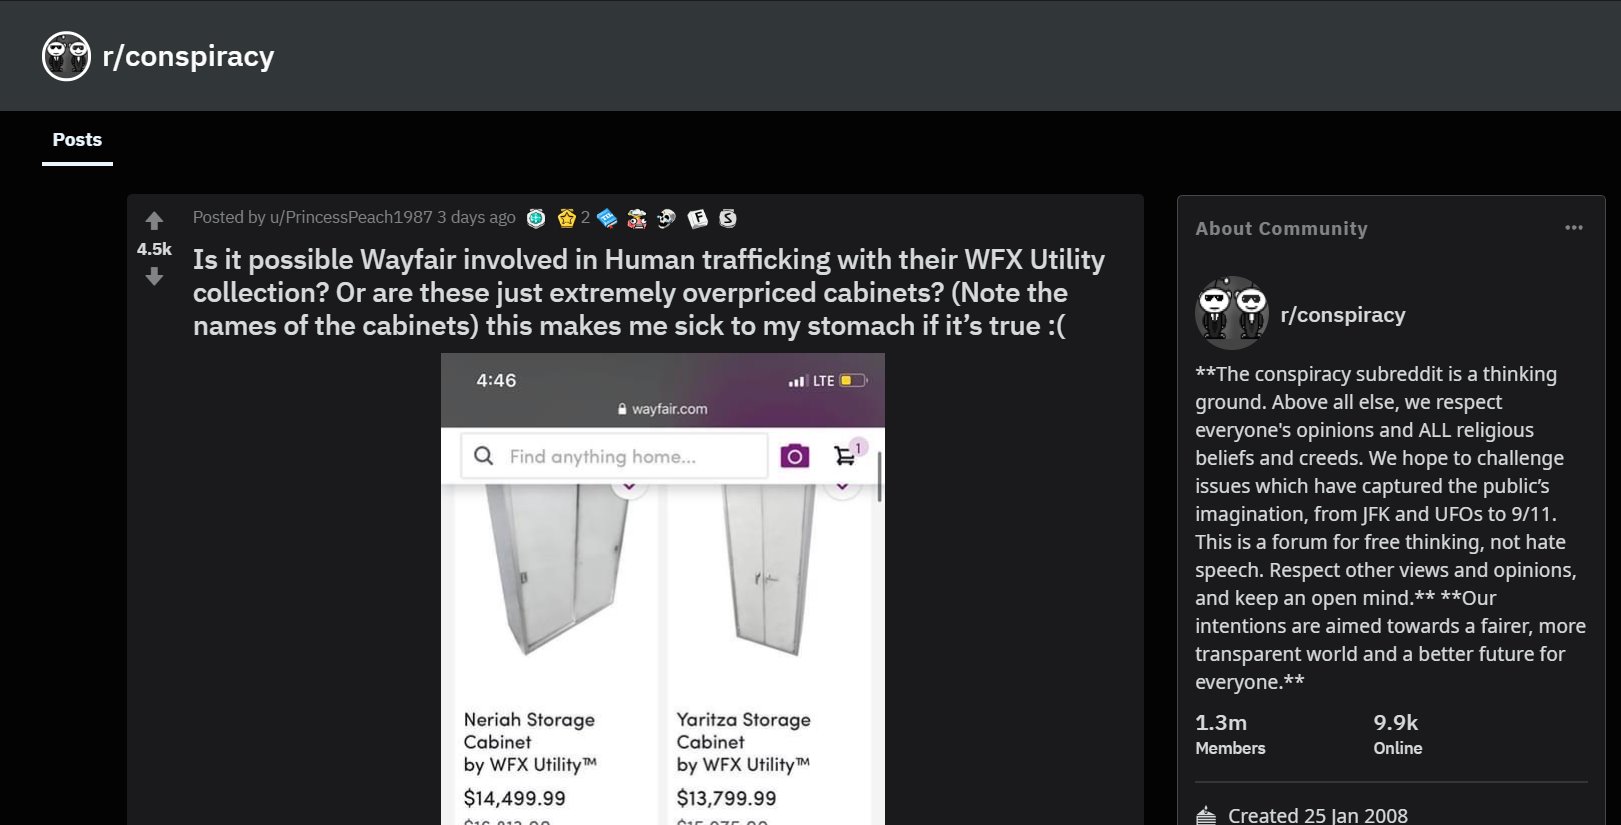Click the Find anything home search field
The height and width of the screenshot is (825, 1621).
614,456
